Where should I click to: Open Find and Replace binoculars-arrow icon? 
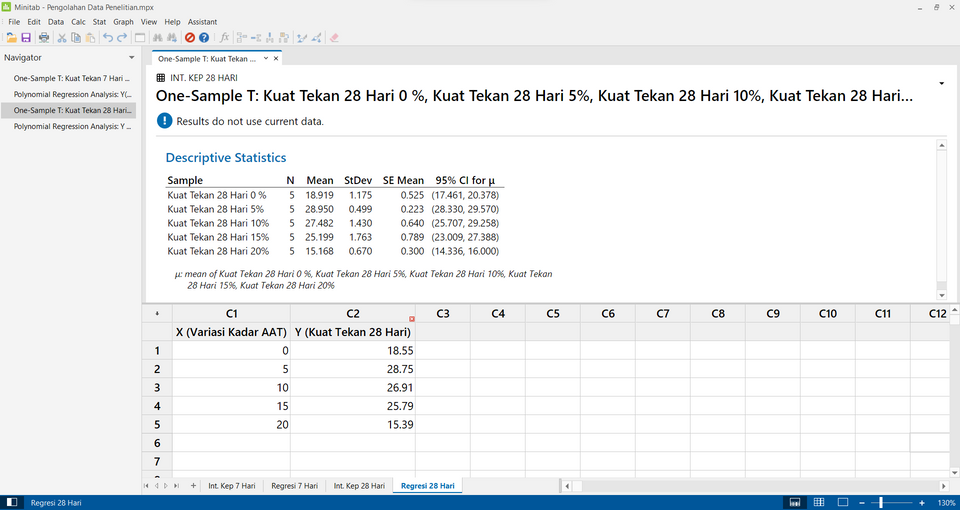[x=173, y=37]
